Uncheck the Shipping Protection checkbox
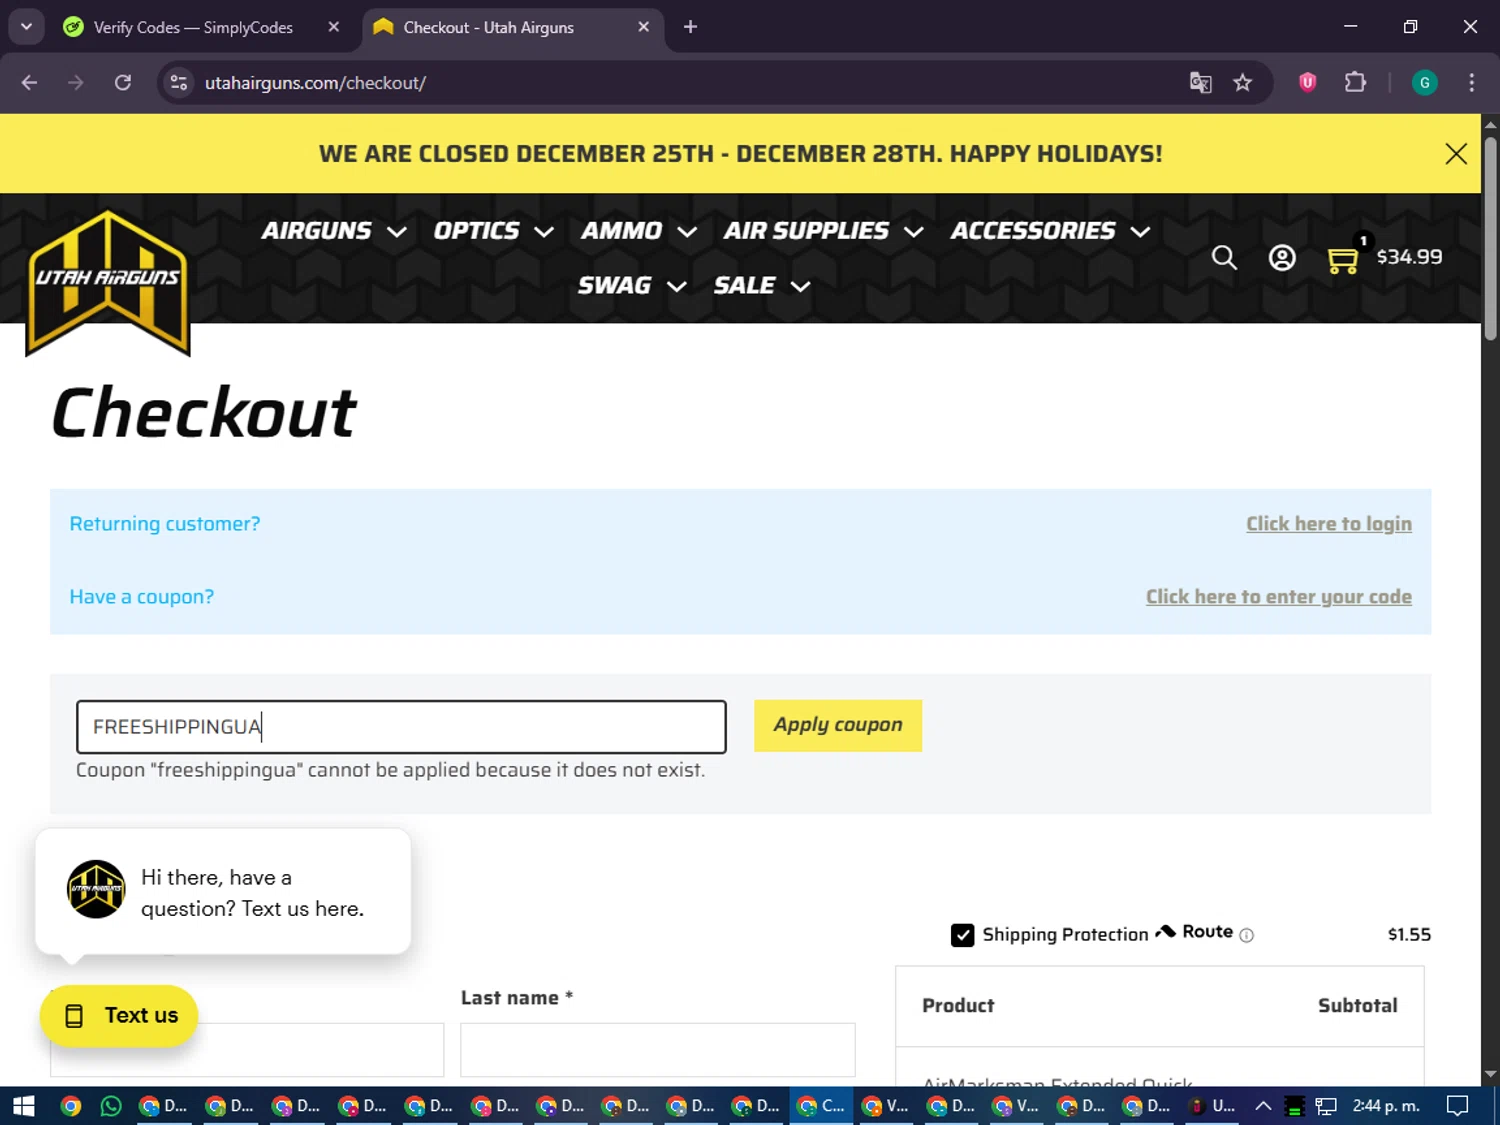This screenshot has width=1500, height=1125. click(x=962, y=935)
